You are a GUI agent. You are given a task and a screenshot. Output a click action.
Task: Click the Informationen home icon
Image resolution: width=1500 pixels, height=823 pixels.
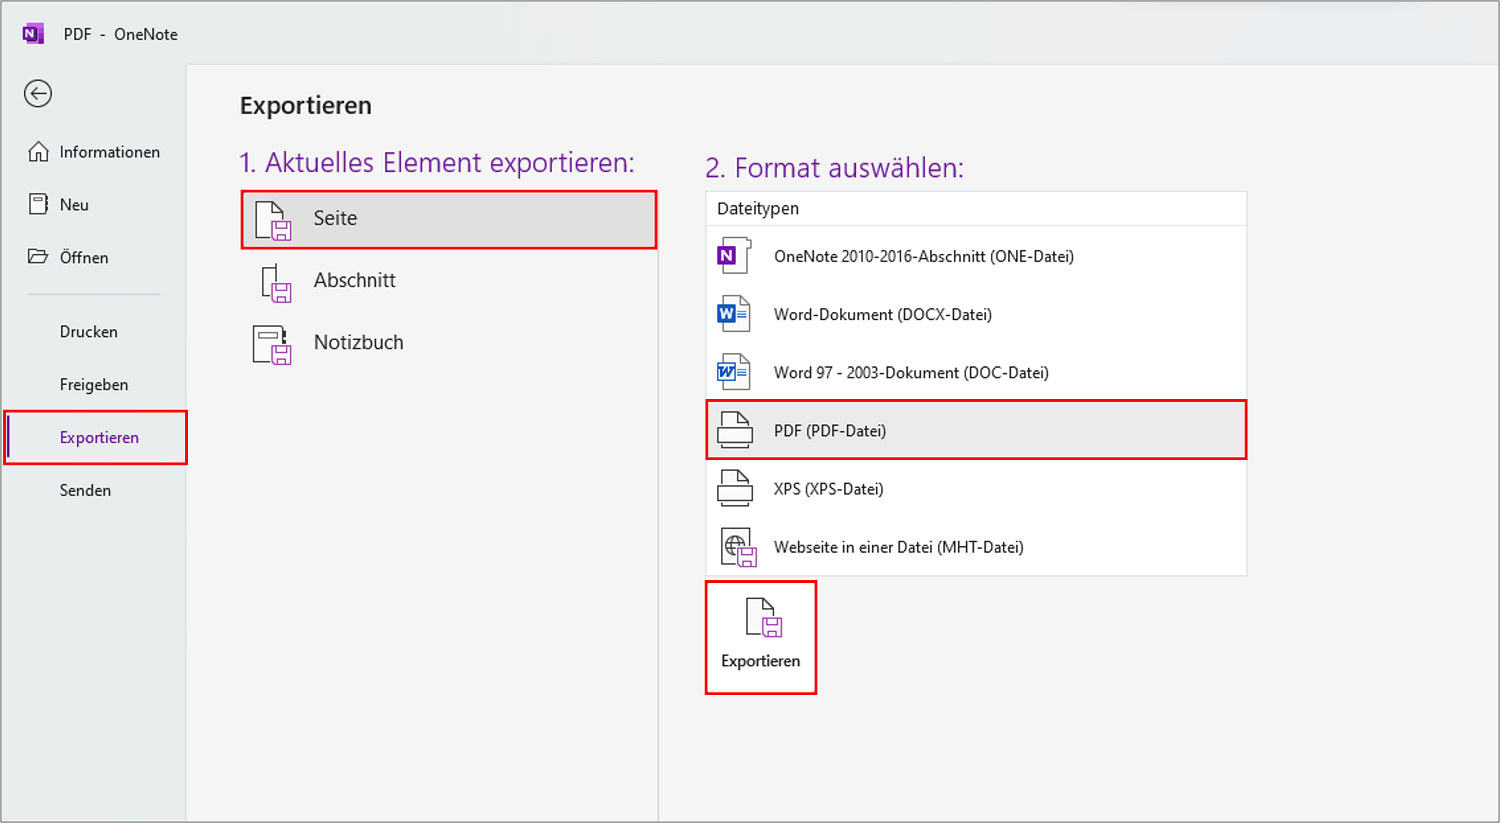click(x=38, y=152)
